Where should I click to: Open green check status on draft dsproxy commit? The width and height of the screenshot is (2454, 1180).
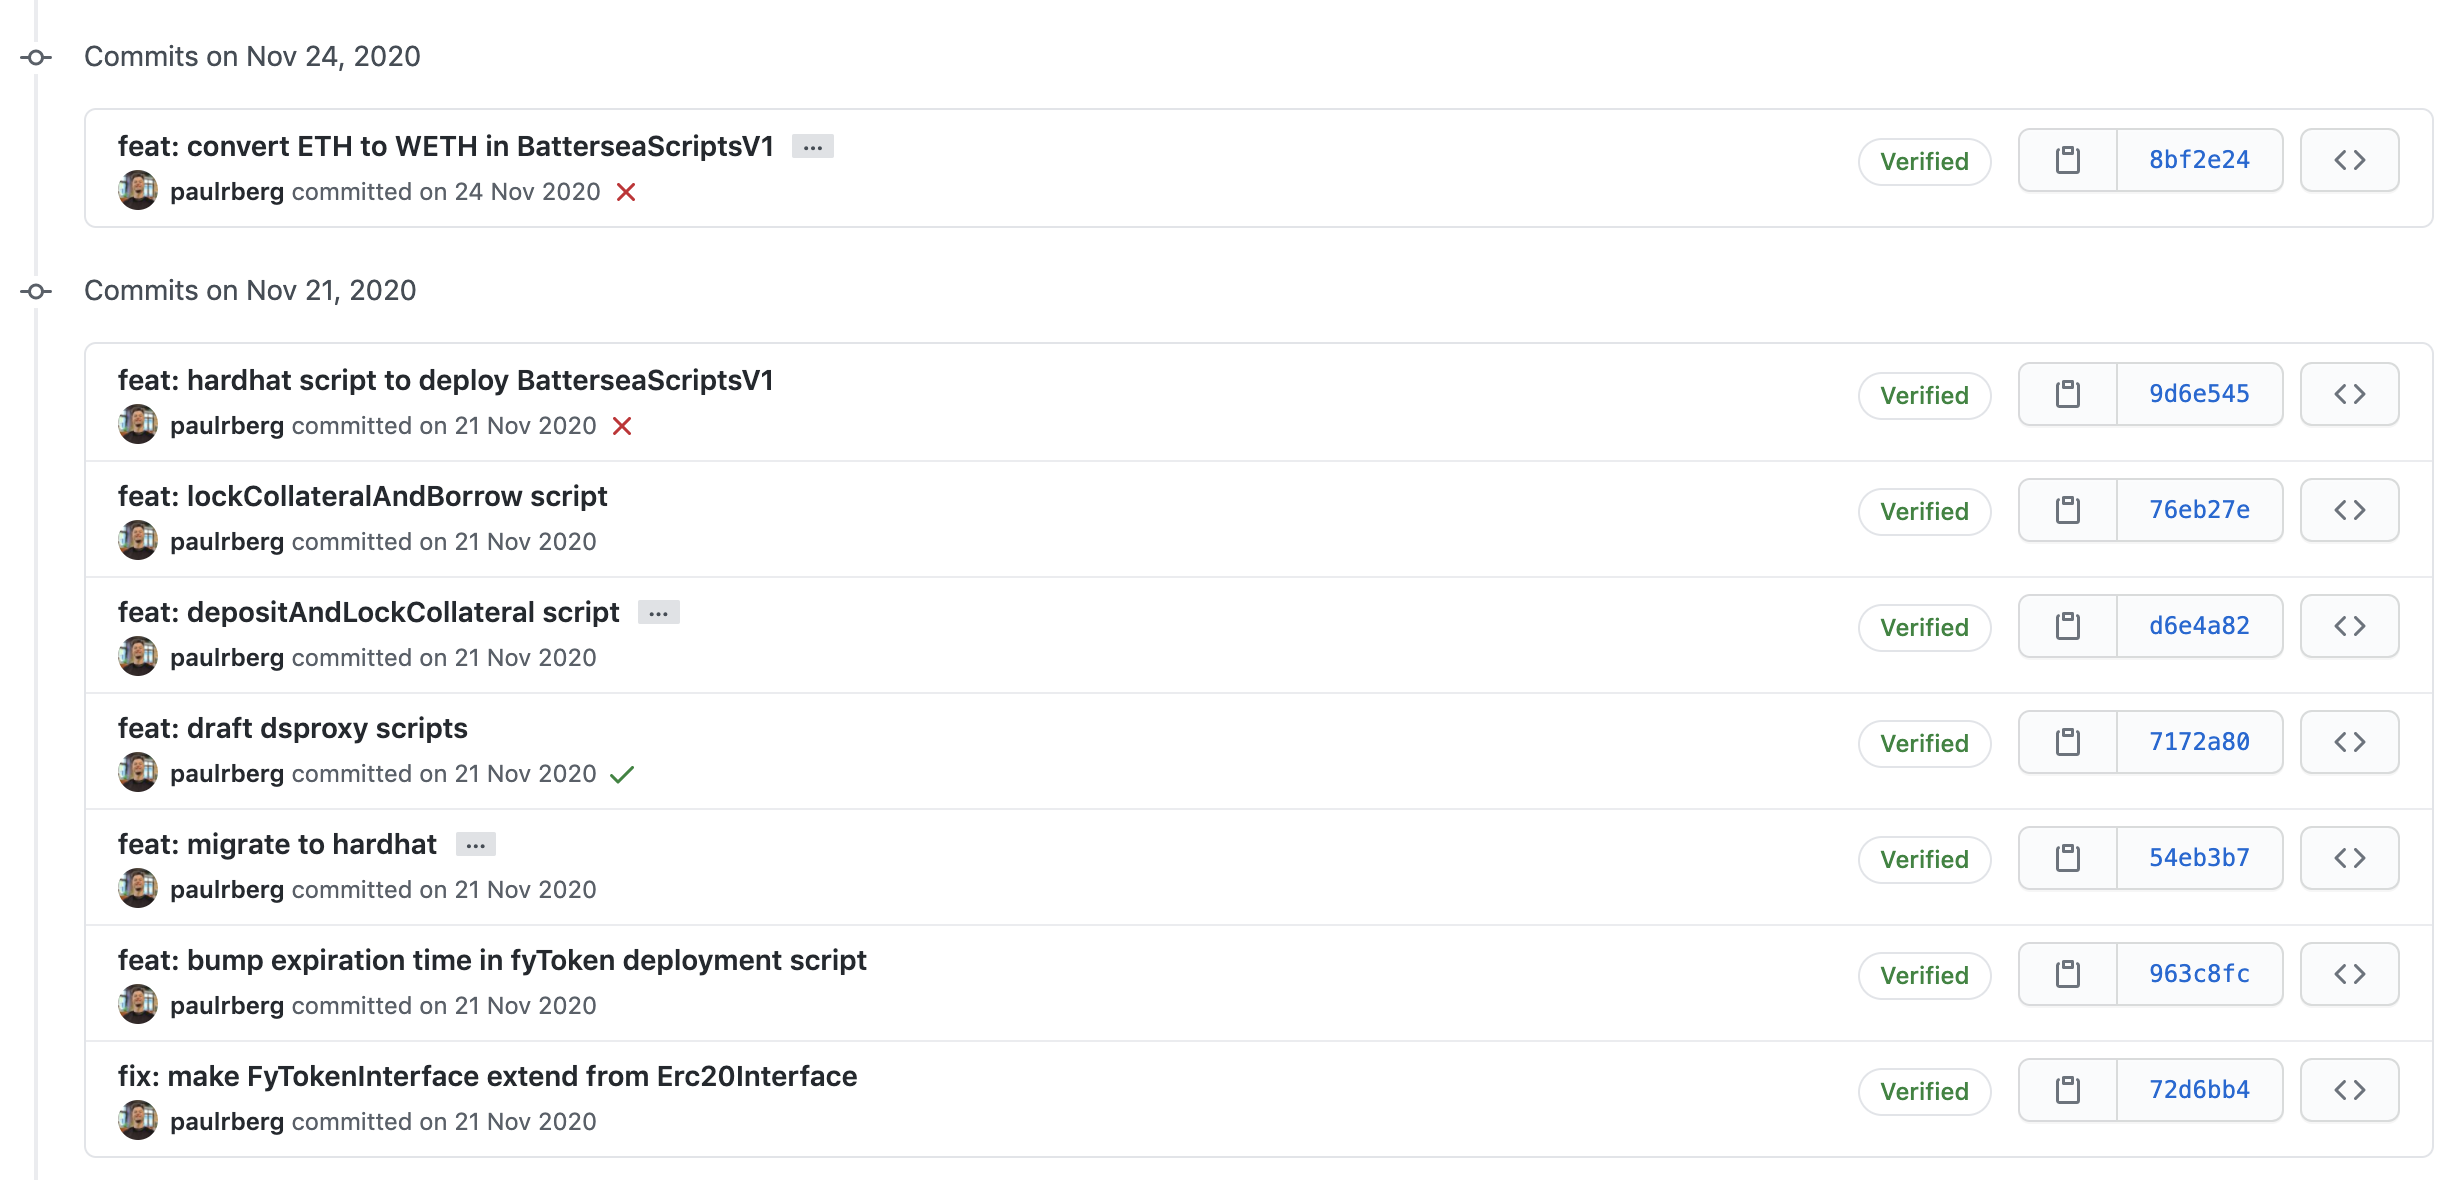click(622, 774)
